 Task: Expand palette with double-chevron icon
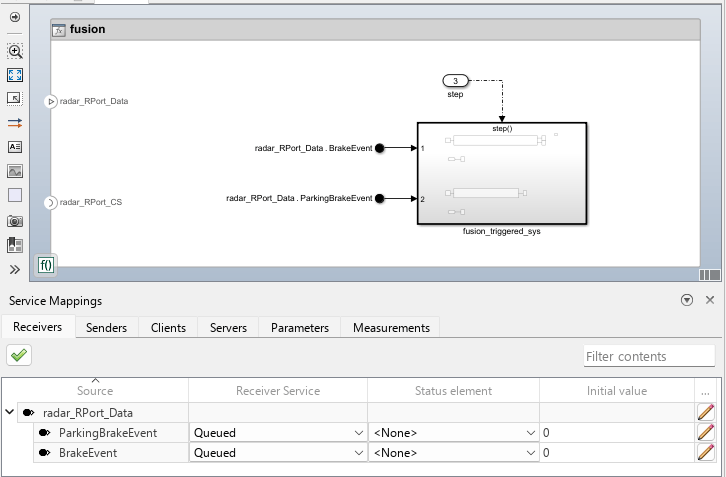15,270
